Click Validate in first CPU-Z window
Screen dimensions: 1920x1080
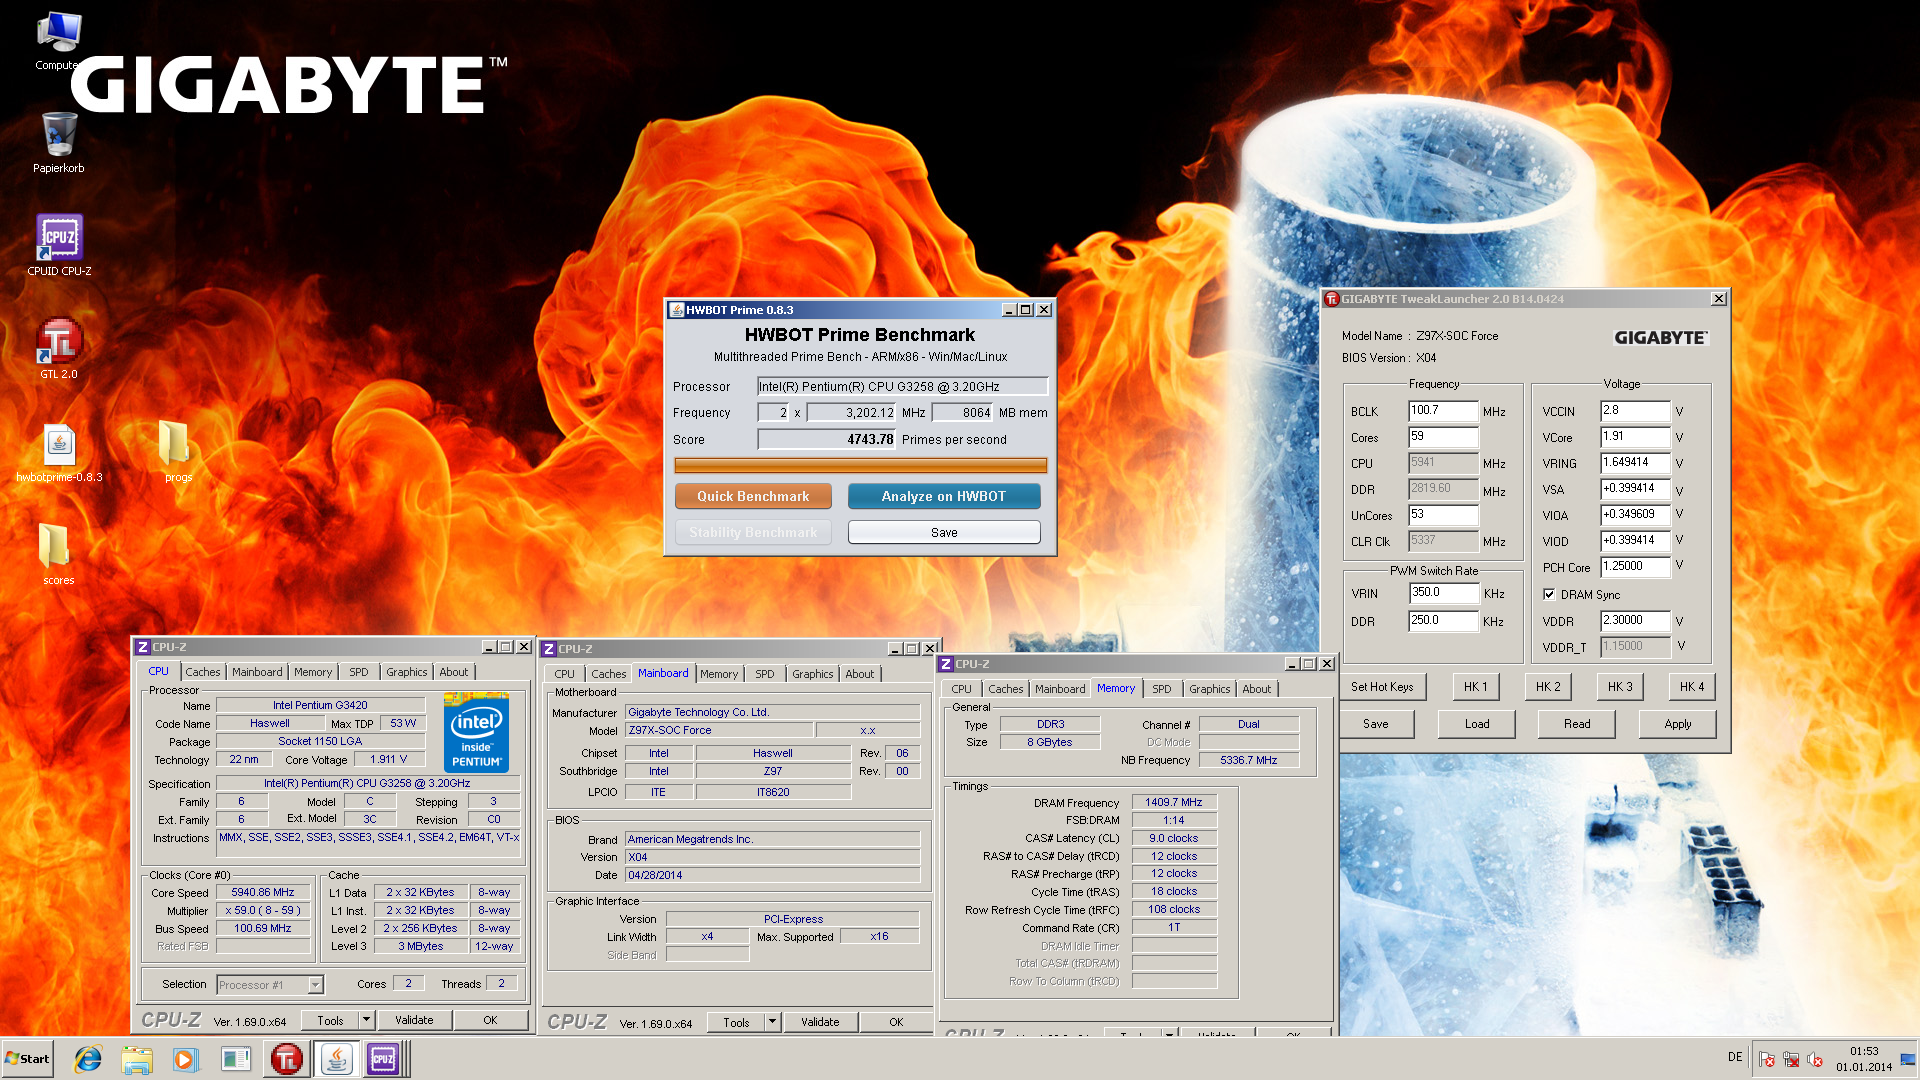(414, 1020)
